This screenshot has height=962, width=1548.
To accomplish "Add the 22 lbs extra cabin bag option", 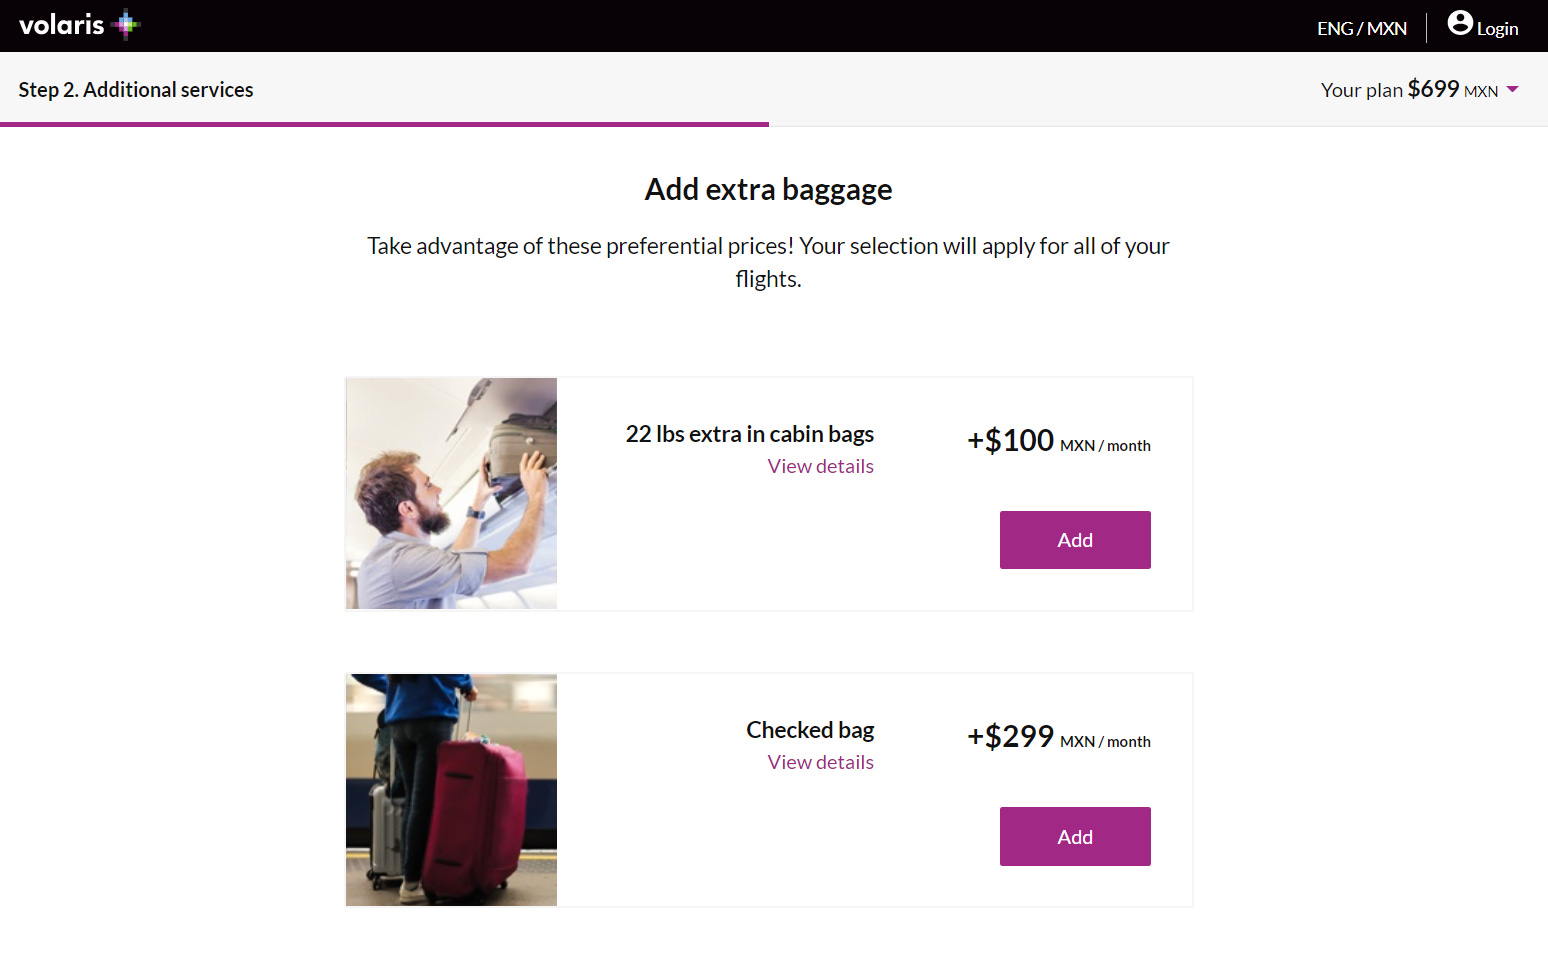I will click(1075, 539).
